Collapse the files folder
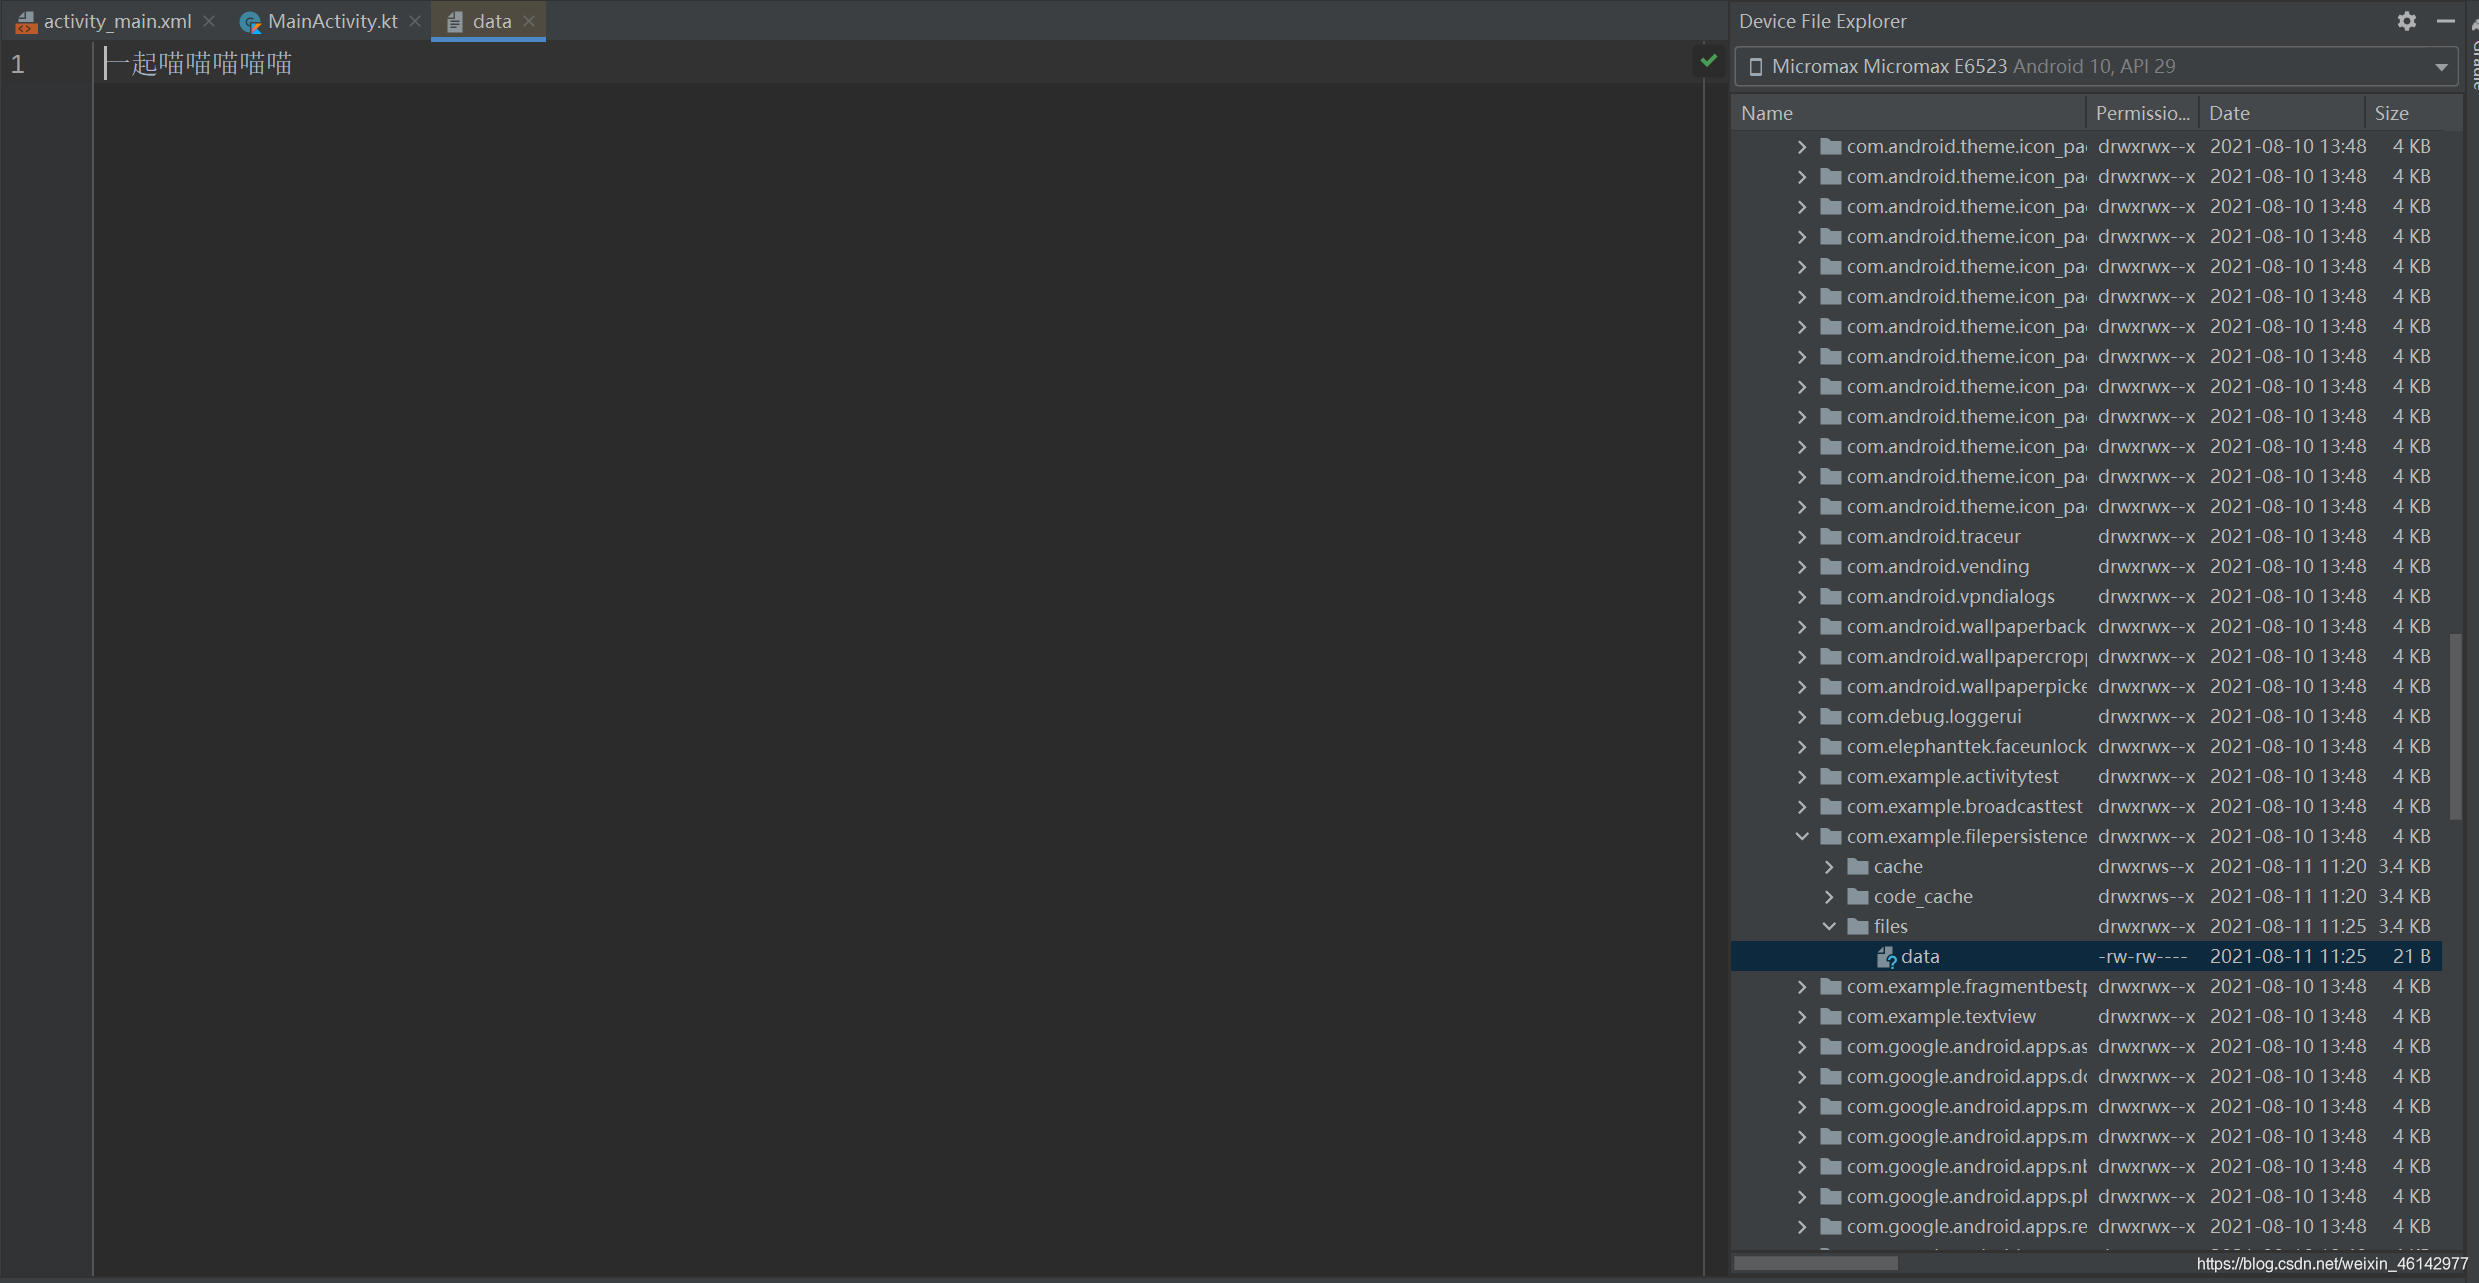Viewport: 2479px width, 1283px height. 1829,927
